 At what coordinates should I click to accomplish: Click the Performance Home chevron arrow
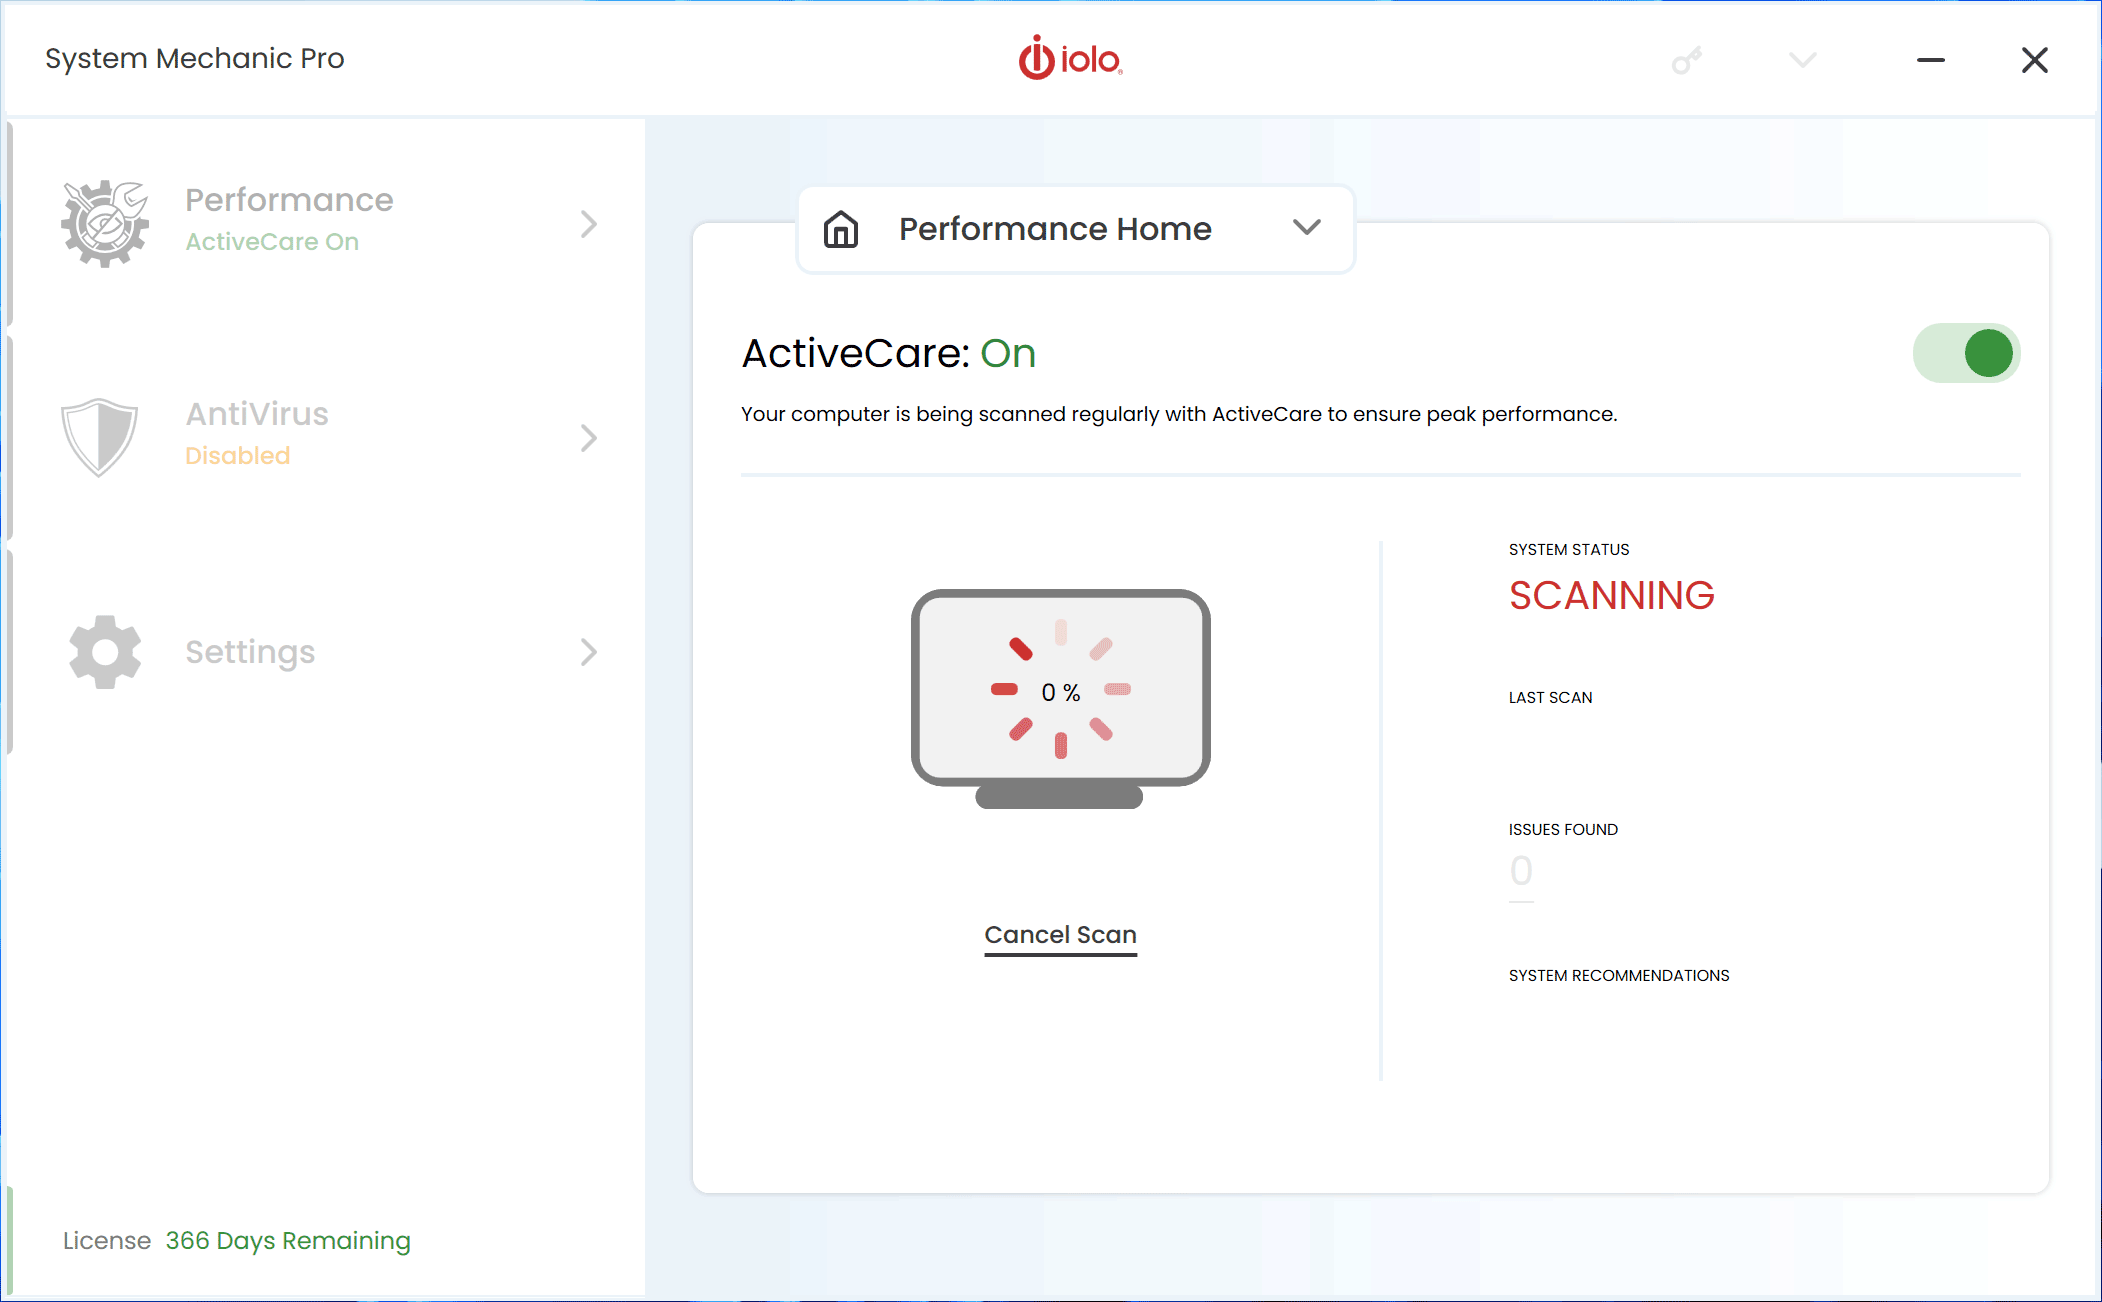[x=1305, y=228]
